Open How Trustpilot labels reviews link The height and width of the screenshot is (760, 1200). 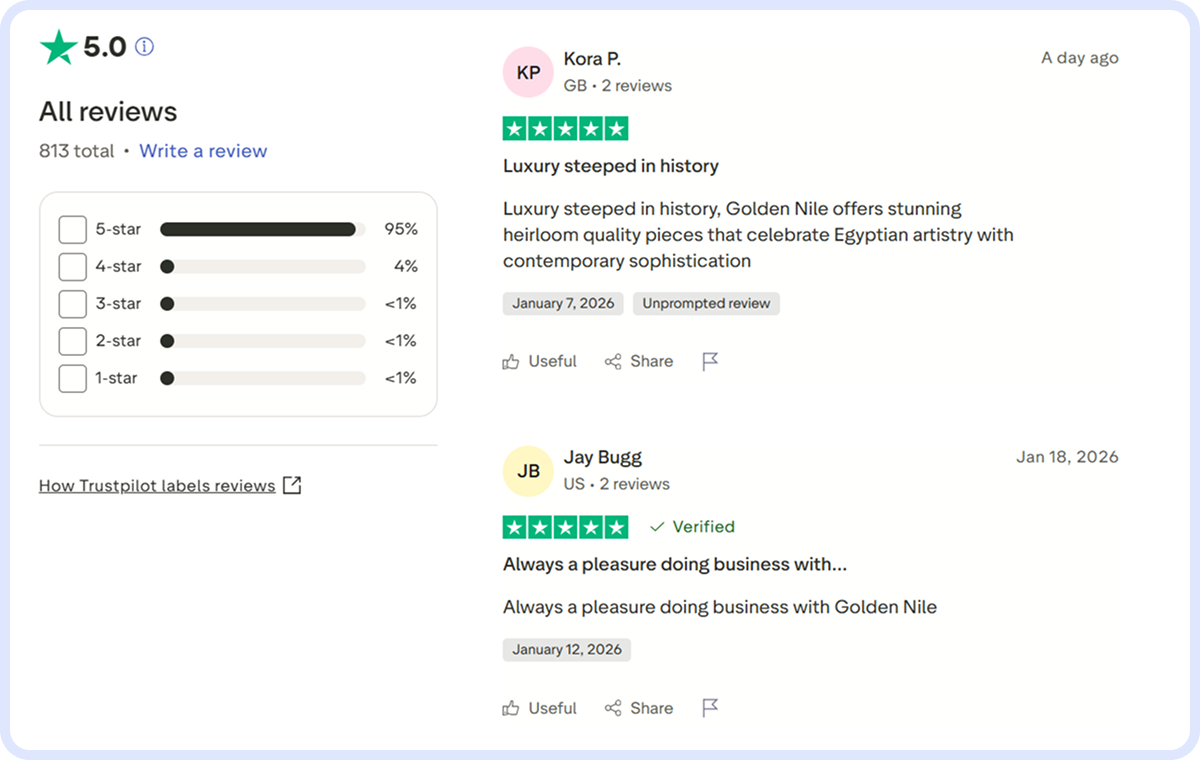tap(157, 486)
